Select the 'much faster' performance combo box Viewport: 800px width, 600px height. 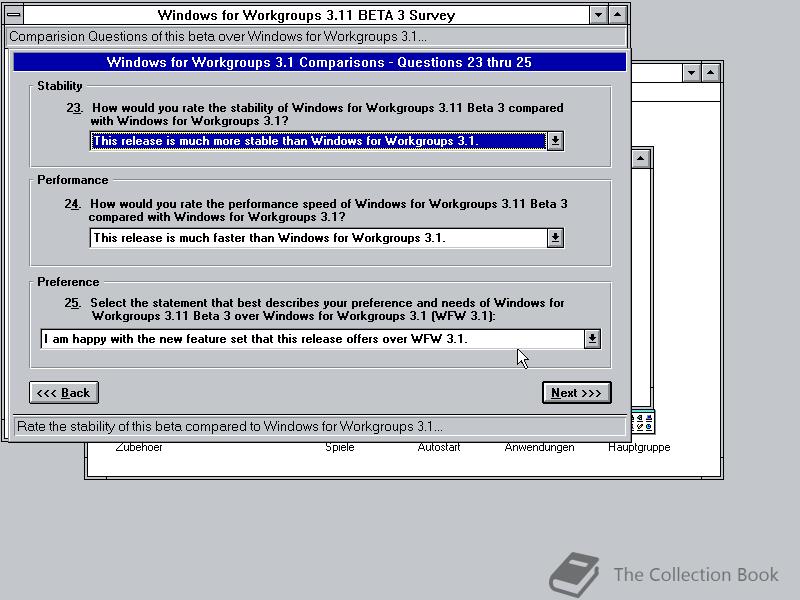[318, 238]
